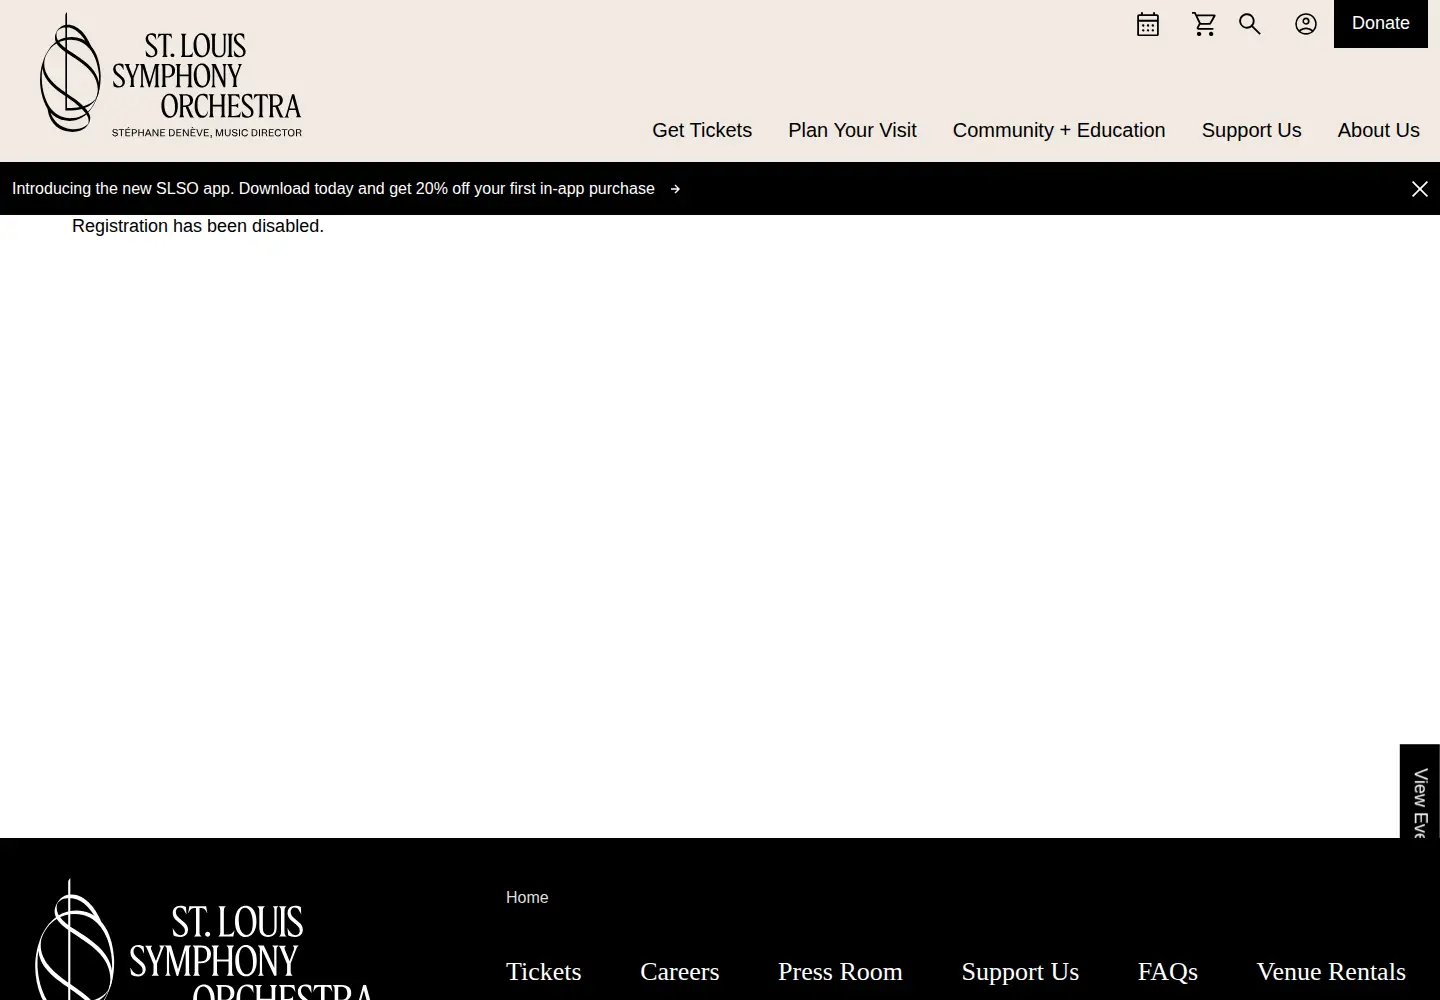Click the arrow after the app announcement

tap(675, 189)
